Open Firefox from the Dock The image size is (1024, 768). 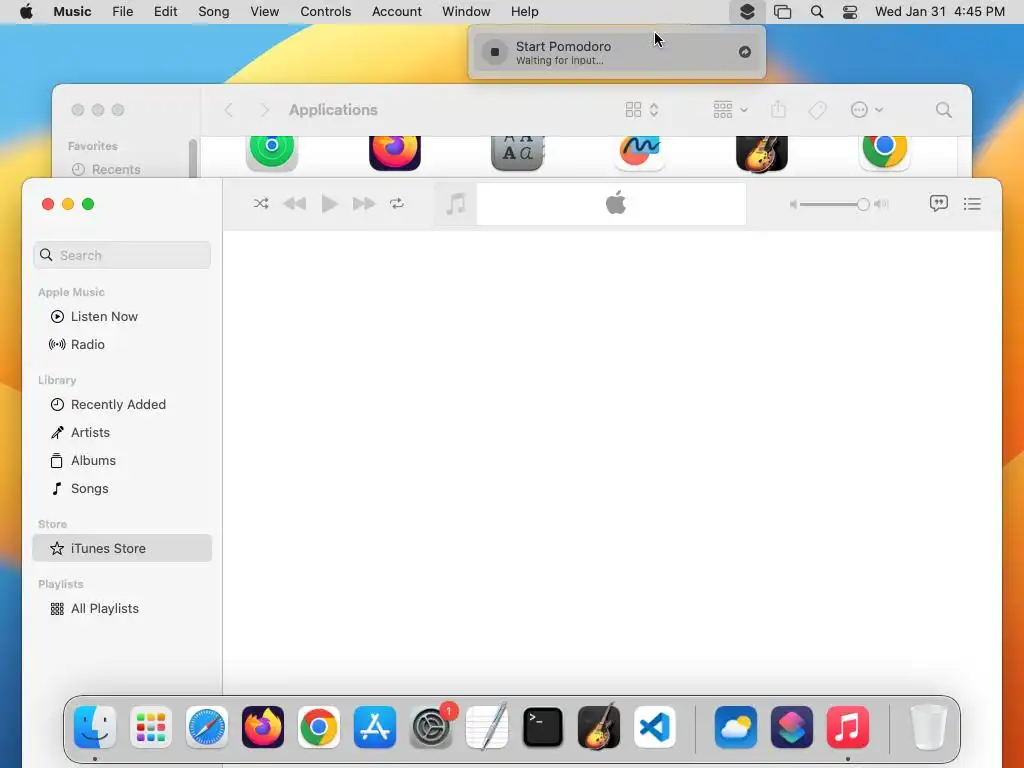(x=263, y=727)
